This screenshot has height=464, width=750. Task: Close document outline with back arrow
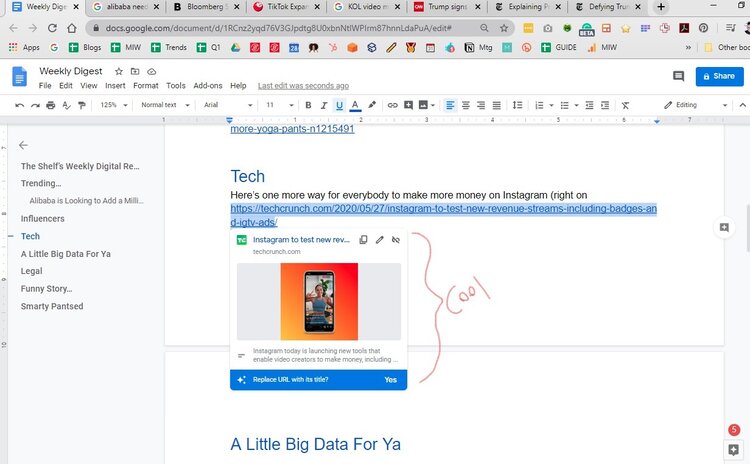(x=23, y=145)
